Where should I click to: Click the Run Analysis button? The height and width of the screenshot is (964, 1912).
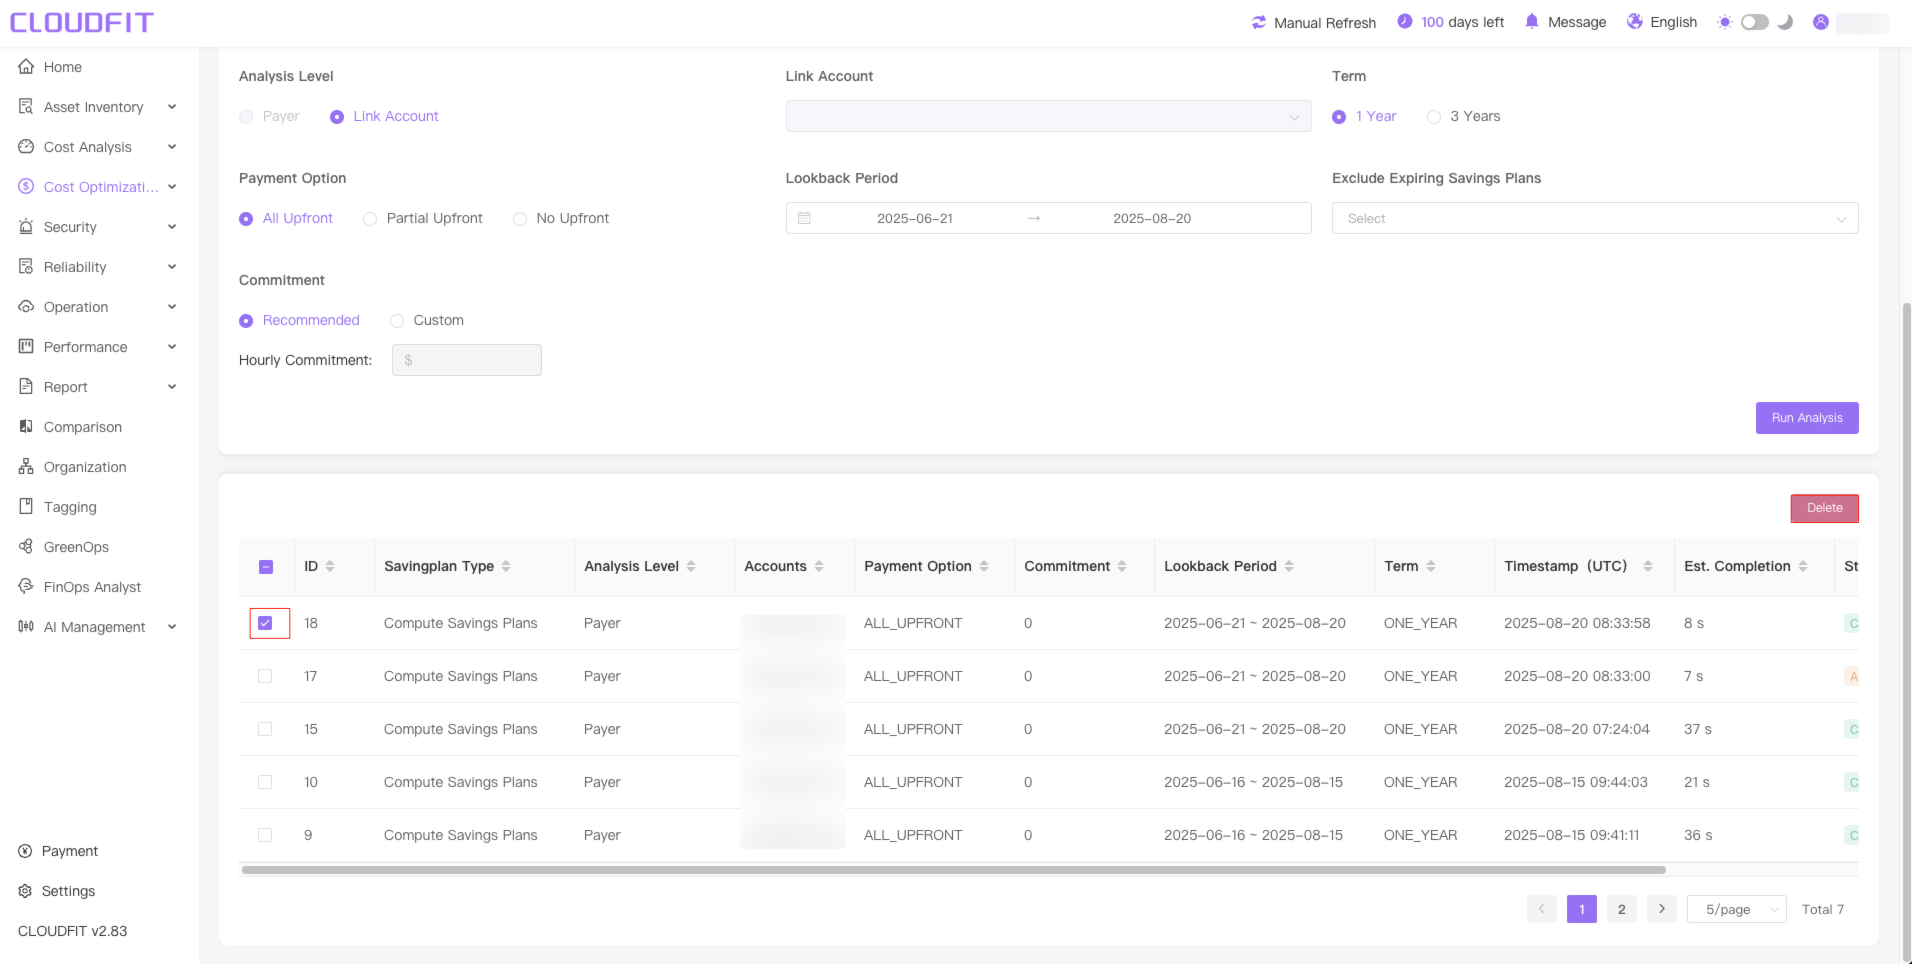1807,418
